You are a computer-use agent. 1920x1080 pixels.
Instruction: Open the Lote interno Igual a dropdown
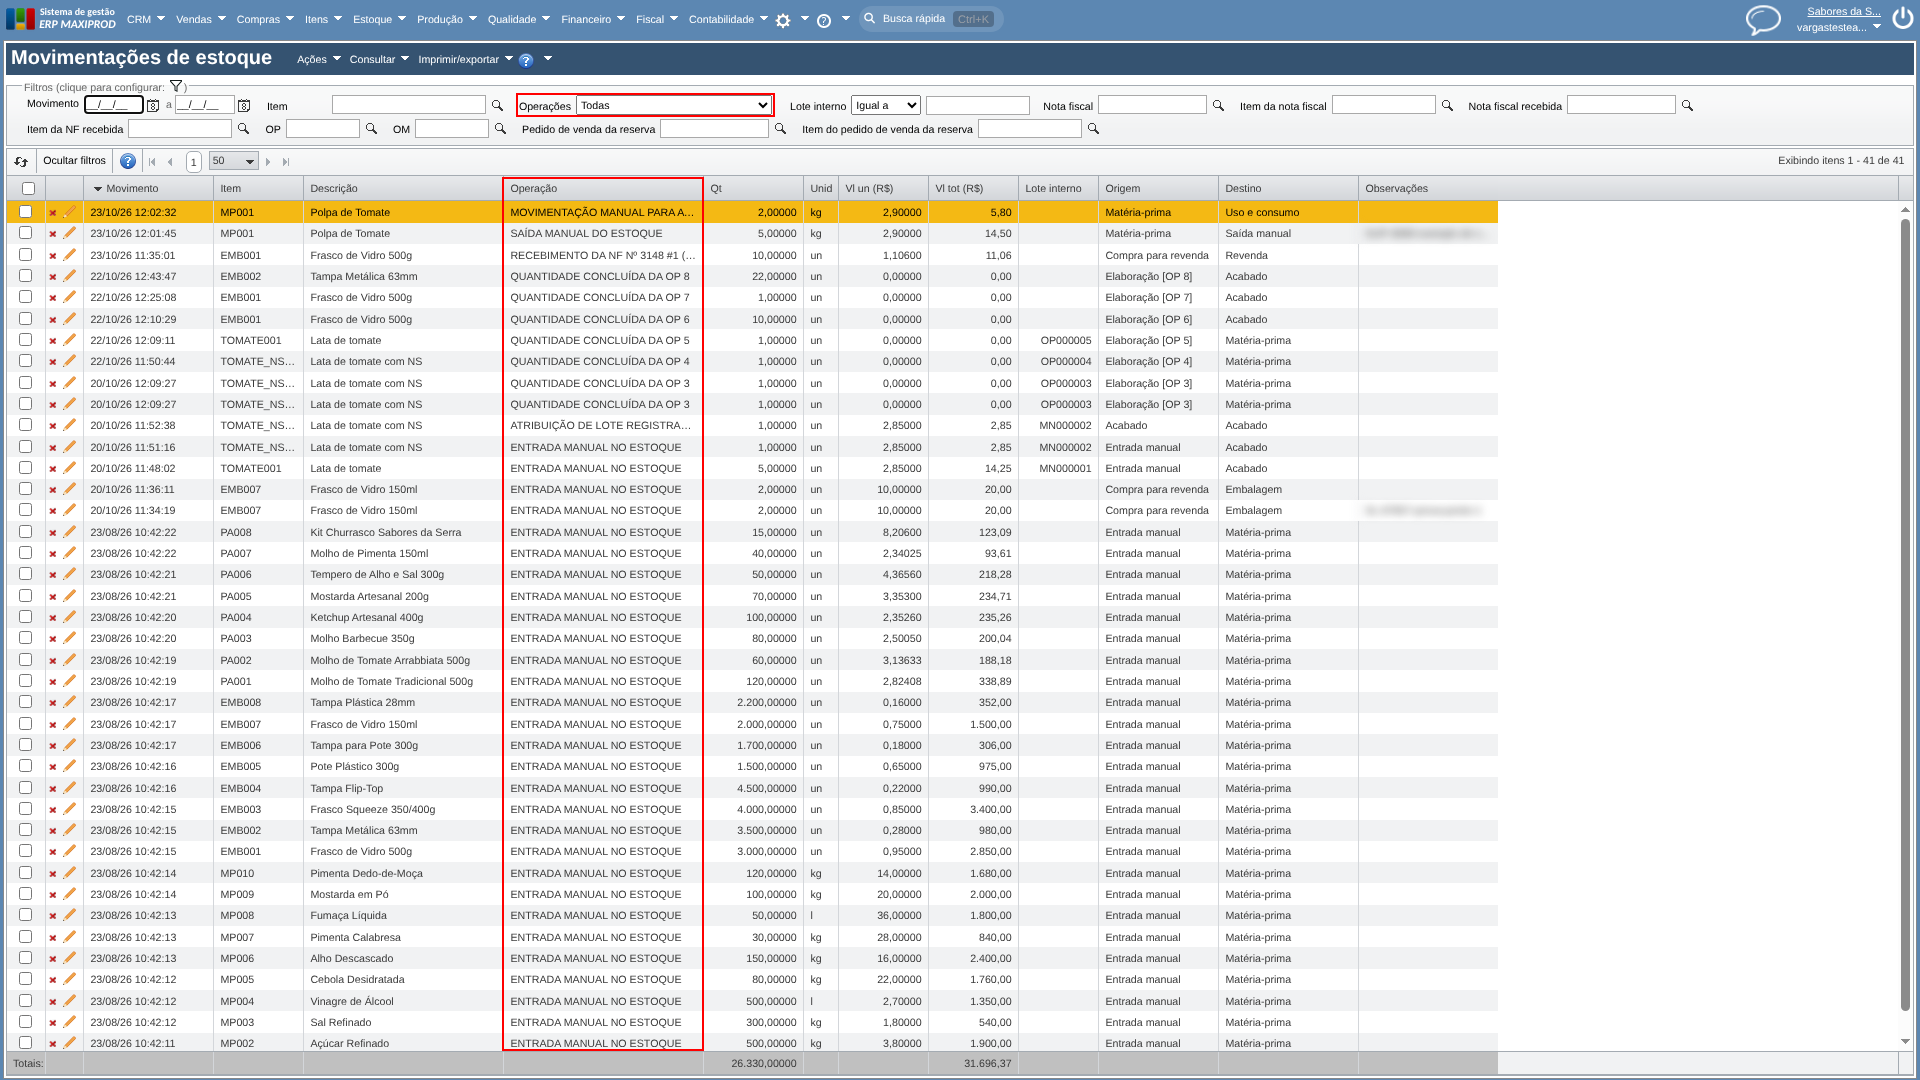pos(885,105)
